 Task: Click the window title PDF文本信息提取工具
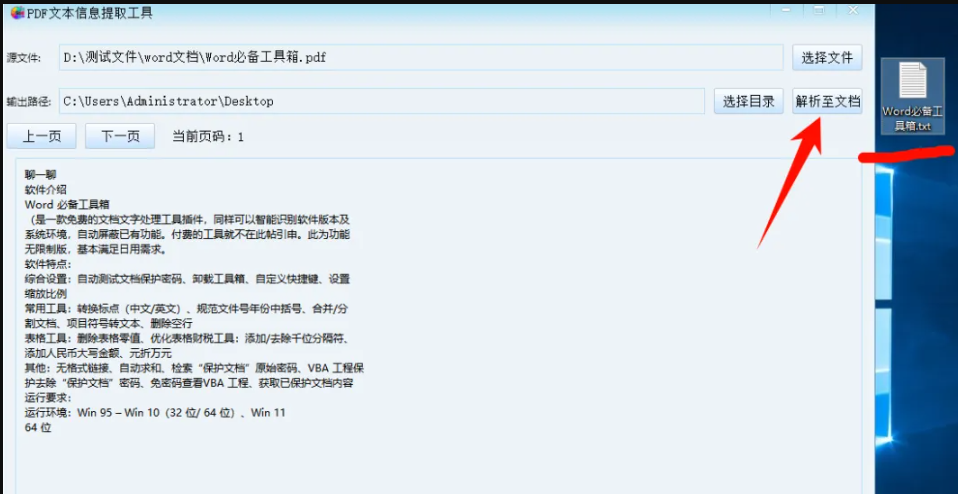[x=89, y=13]
